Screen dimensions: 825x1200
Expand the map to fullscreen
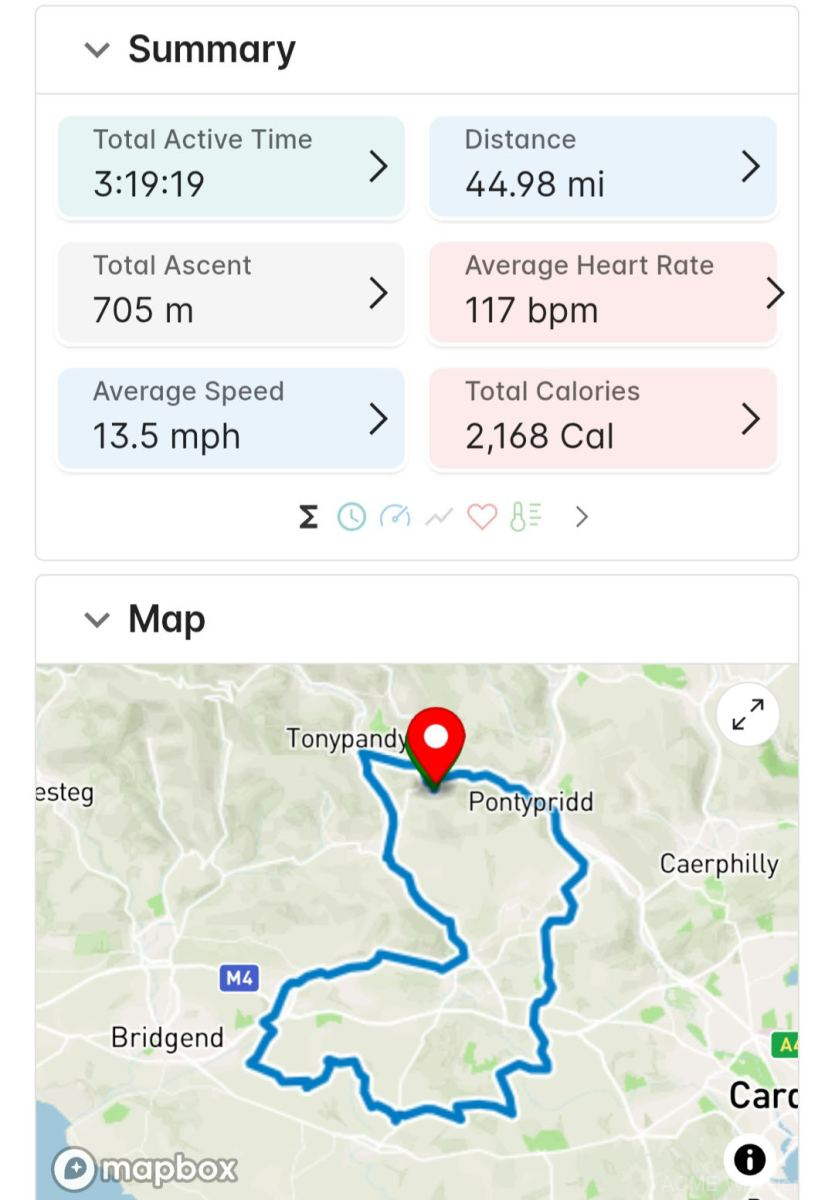tap(747, 714)
